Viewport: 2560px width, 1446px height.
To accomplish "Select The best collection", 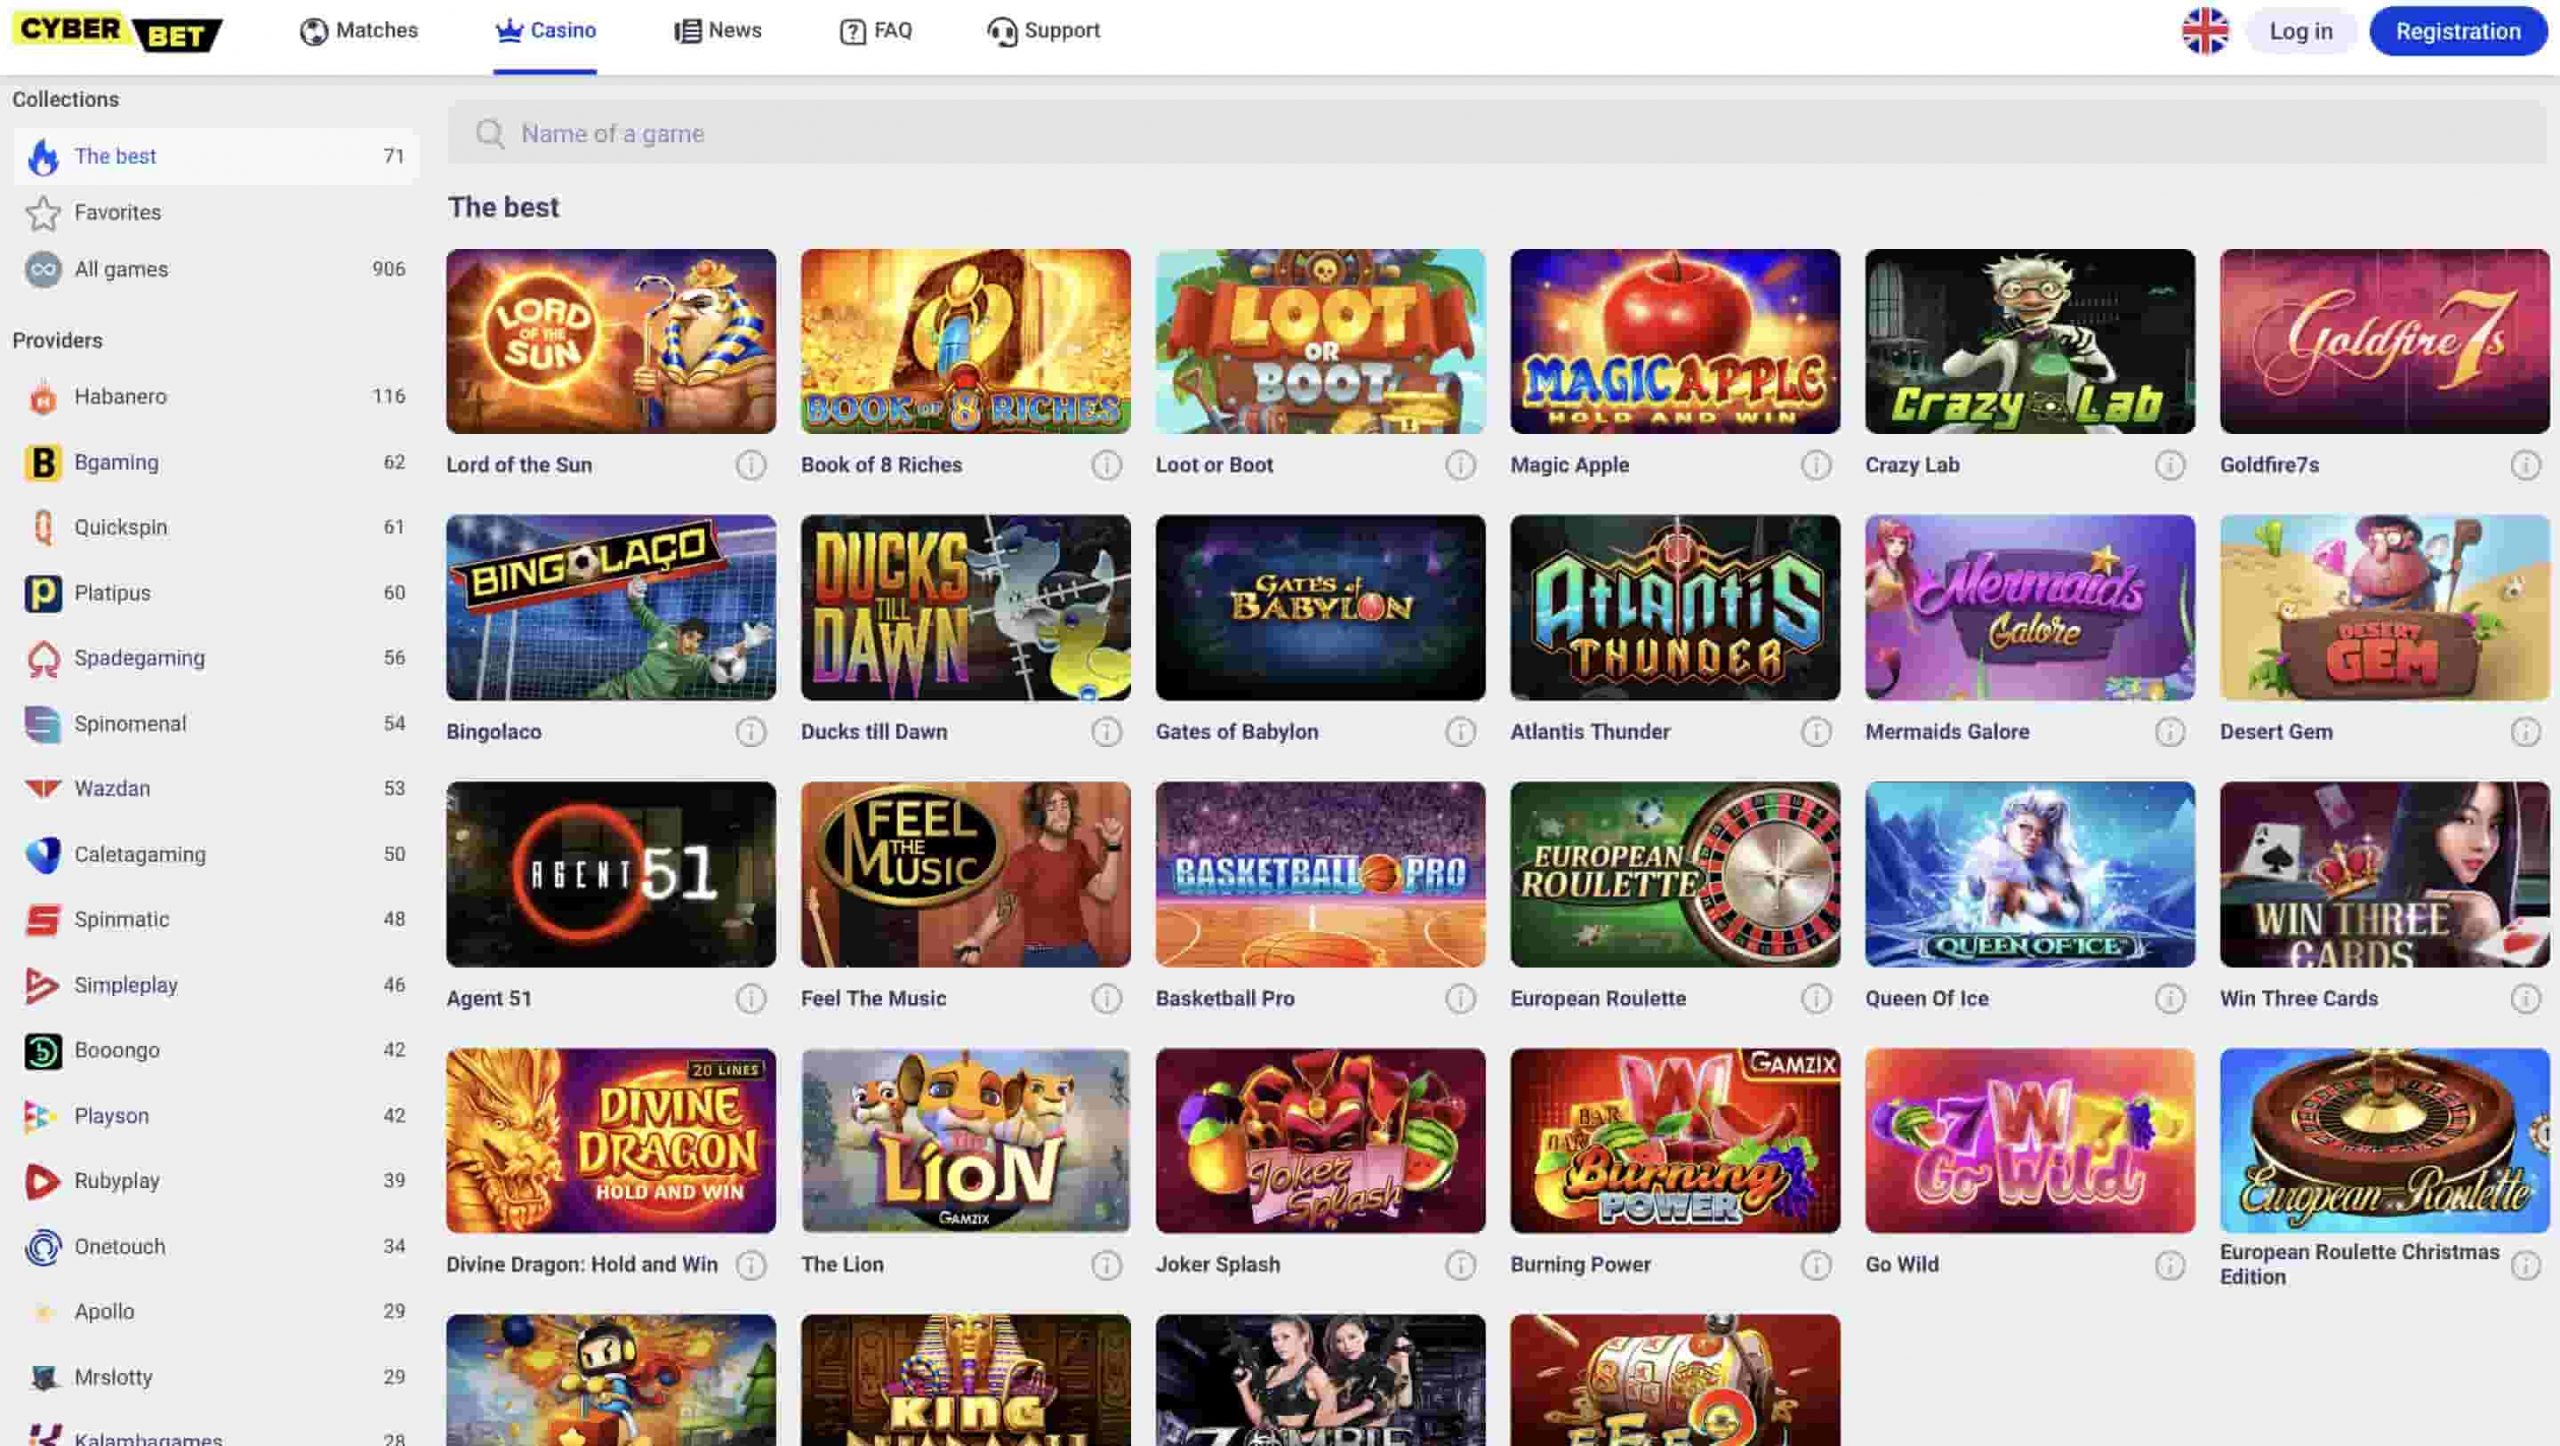I will (216, 156).
